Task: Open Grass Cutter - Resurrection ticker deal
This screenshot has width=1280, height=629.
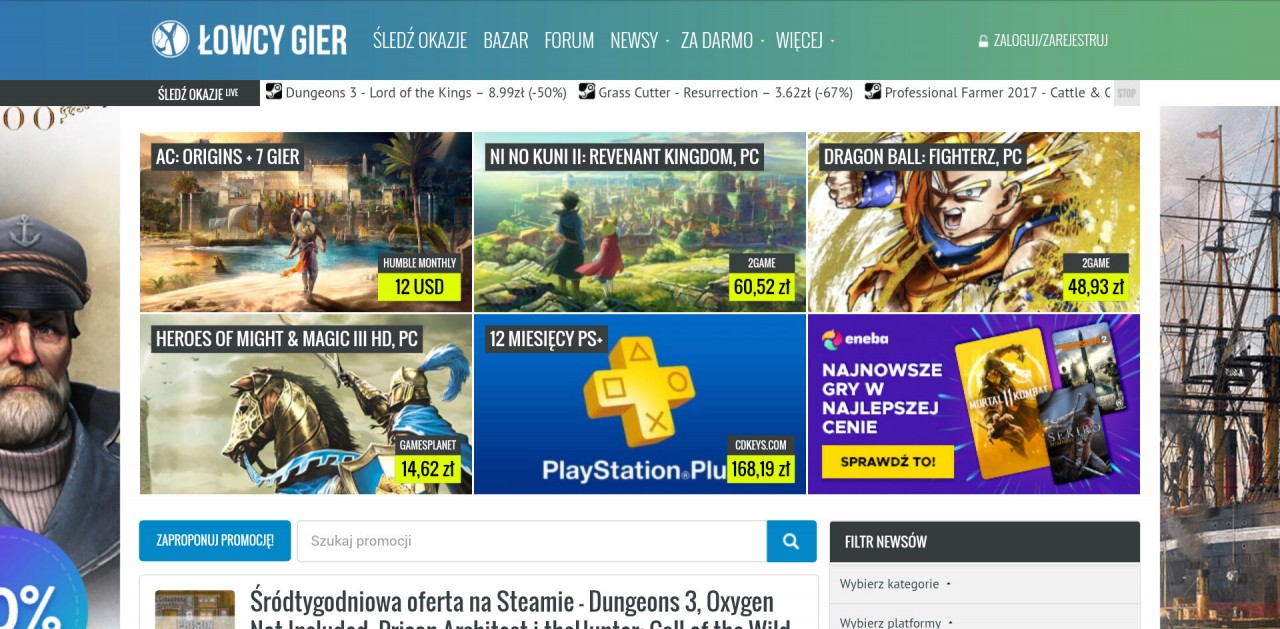Action: tap(726, 92)
